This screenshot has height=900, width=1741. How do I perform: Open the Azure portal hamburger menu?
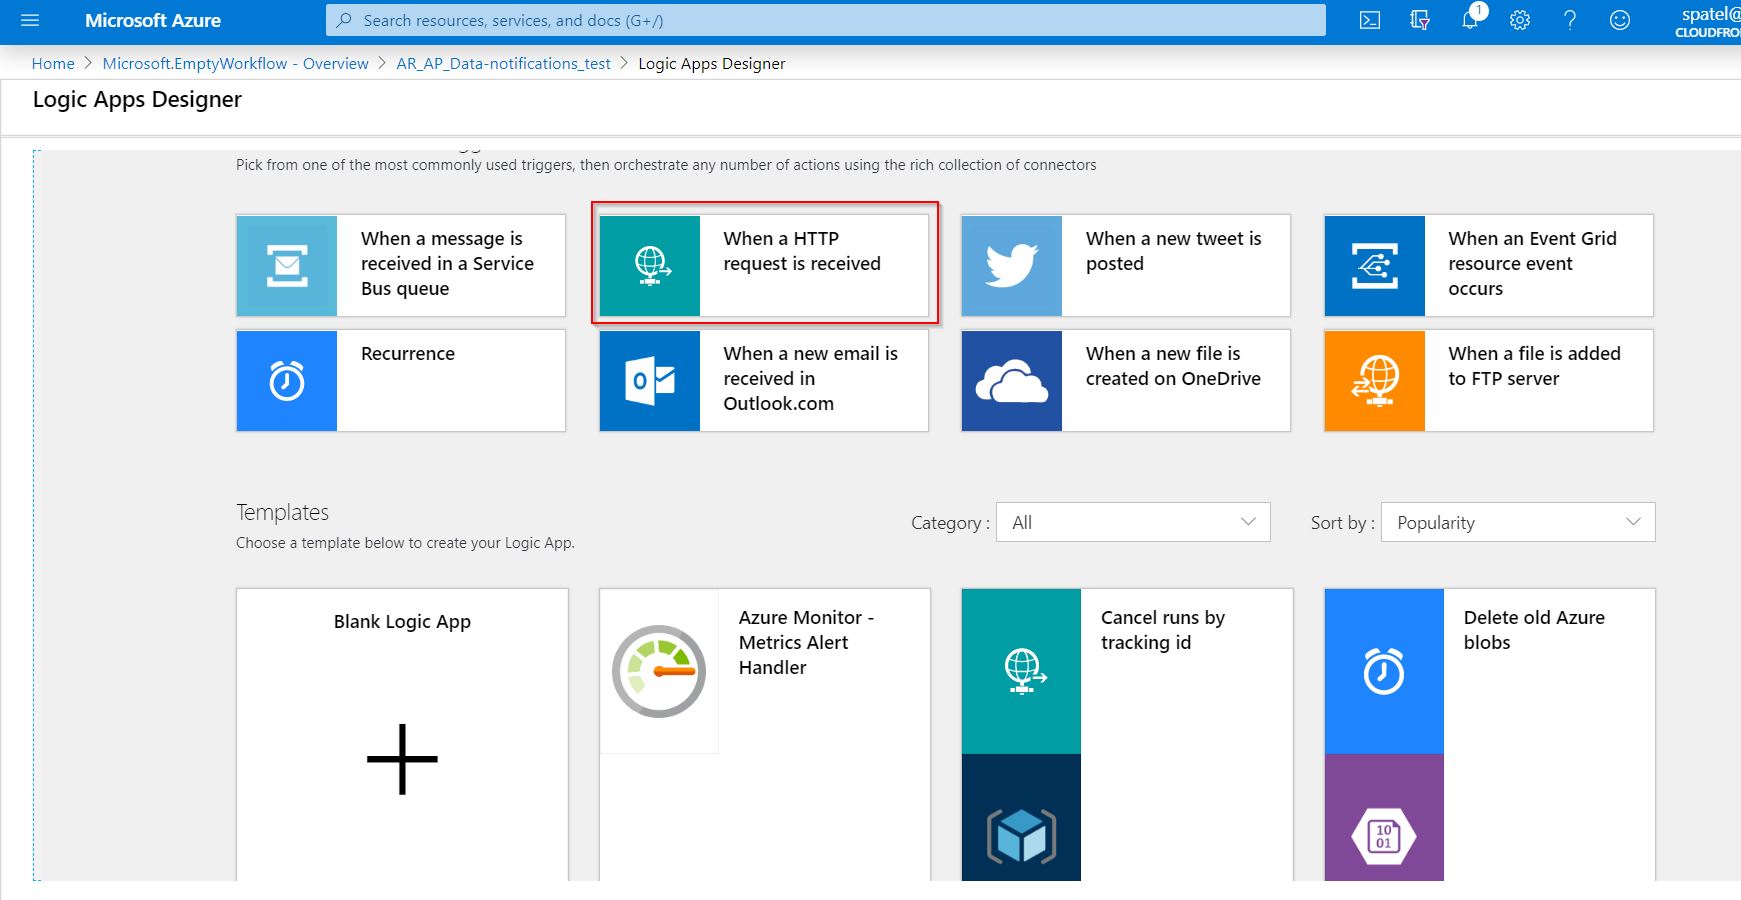click(29, 20)
